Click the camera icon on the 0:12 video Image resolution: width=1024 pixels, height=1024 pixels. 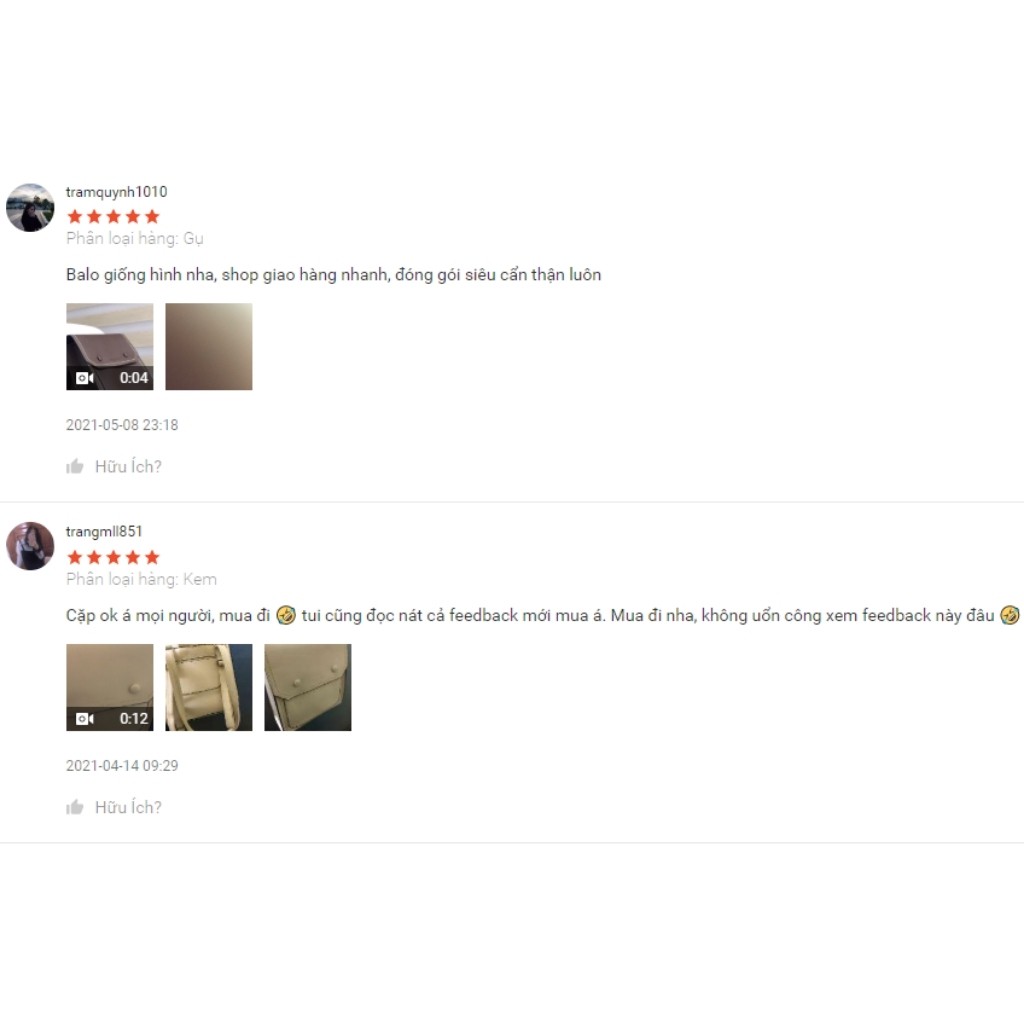point(85,719)
